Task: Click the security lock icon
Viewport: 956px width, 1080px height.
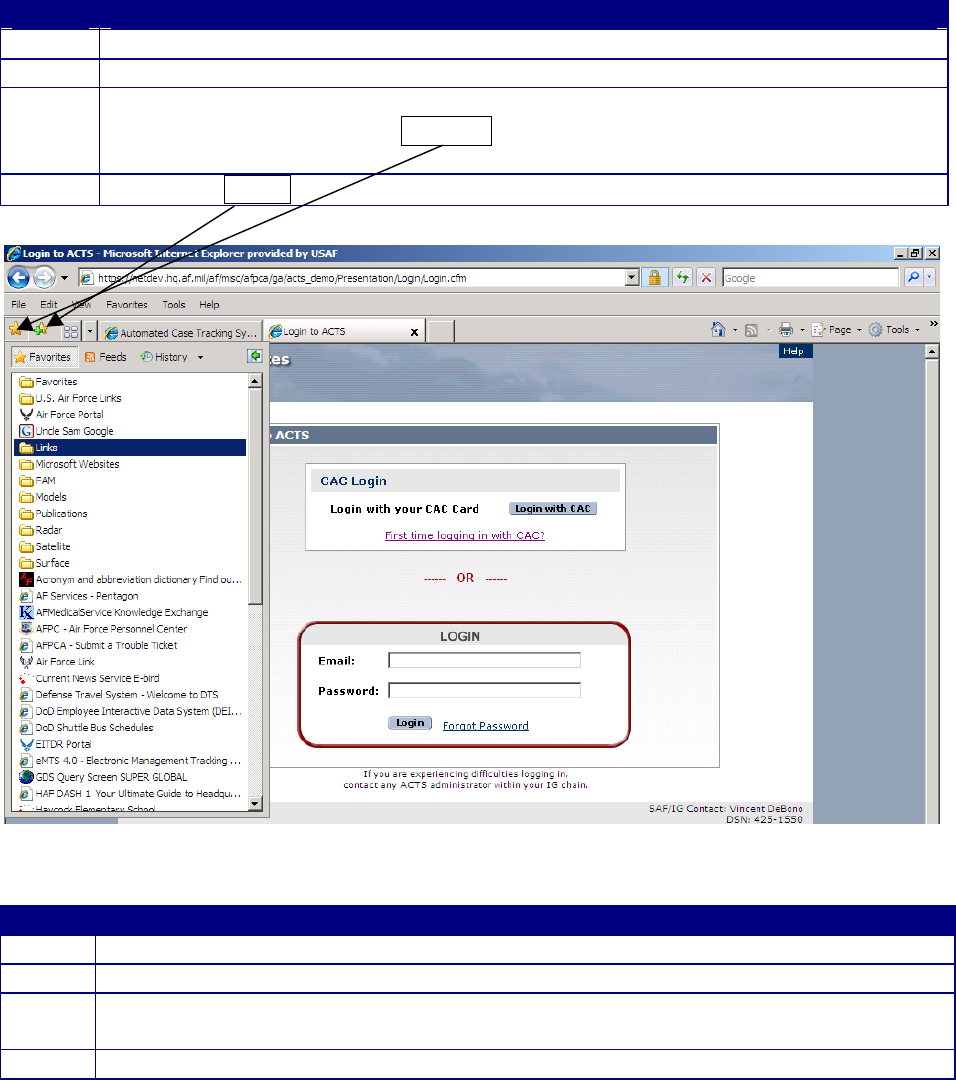Action: pyautogui.click(x=654, y=278)
